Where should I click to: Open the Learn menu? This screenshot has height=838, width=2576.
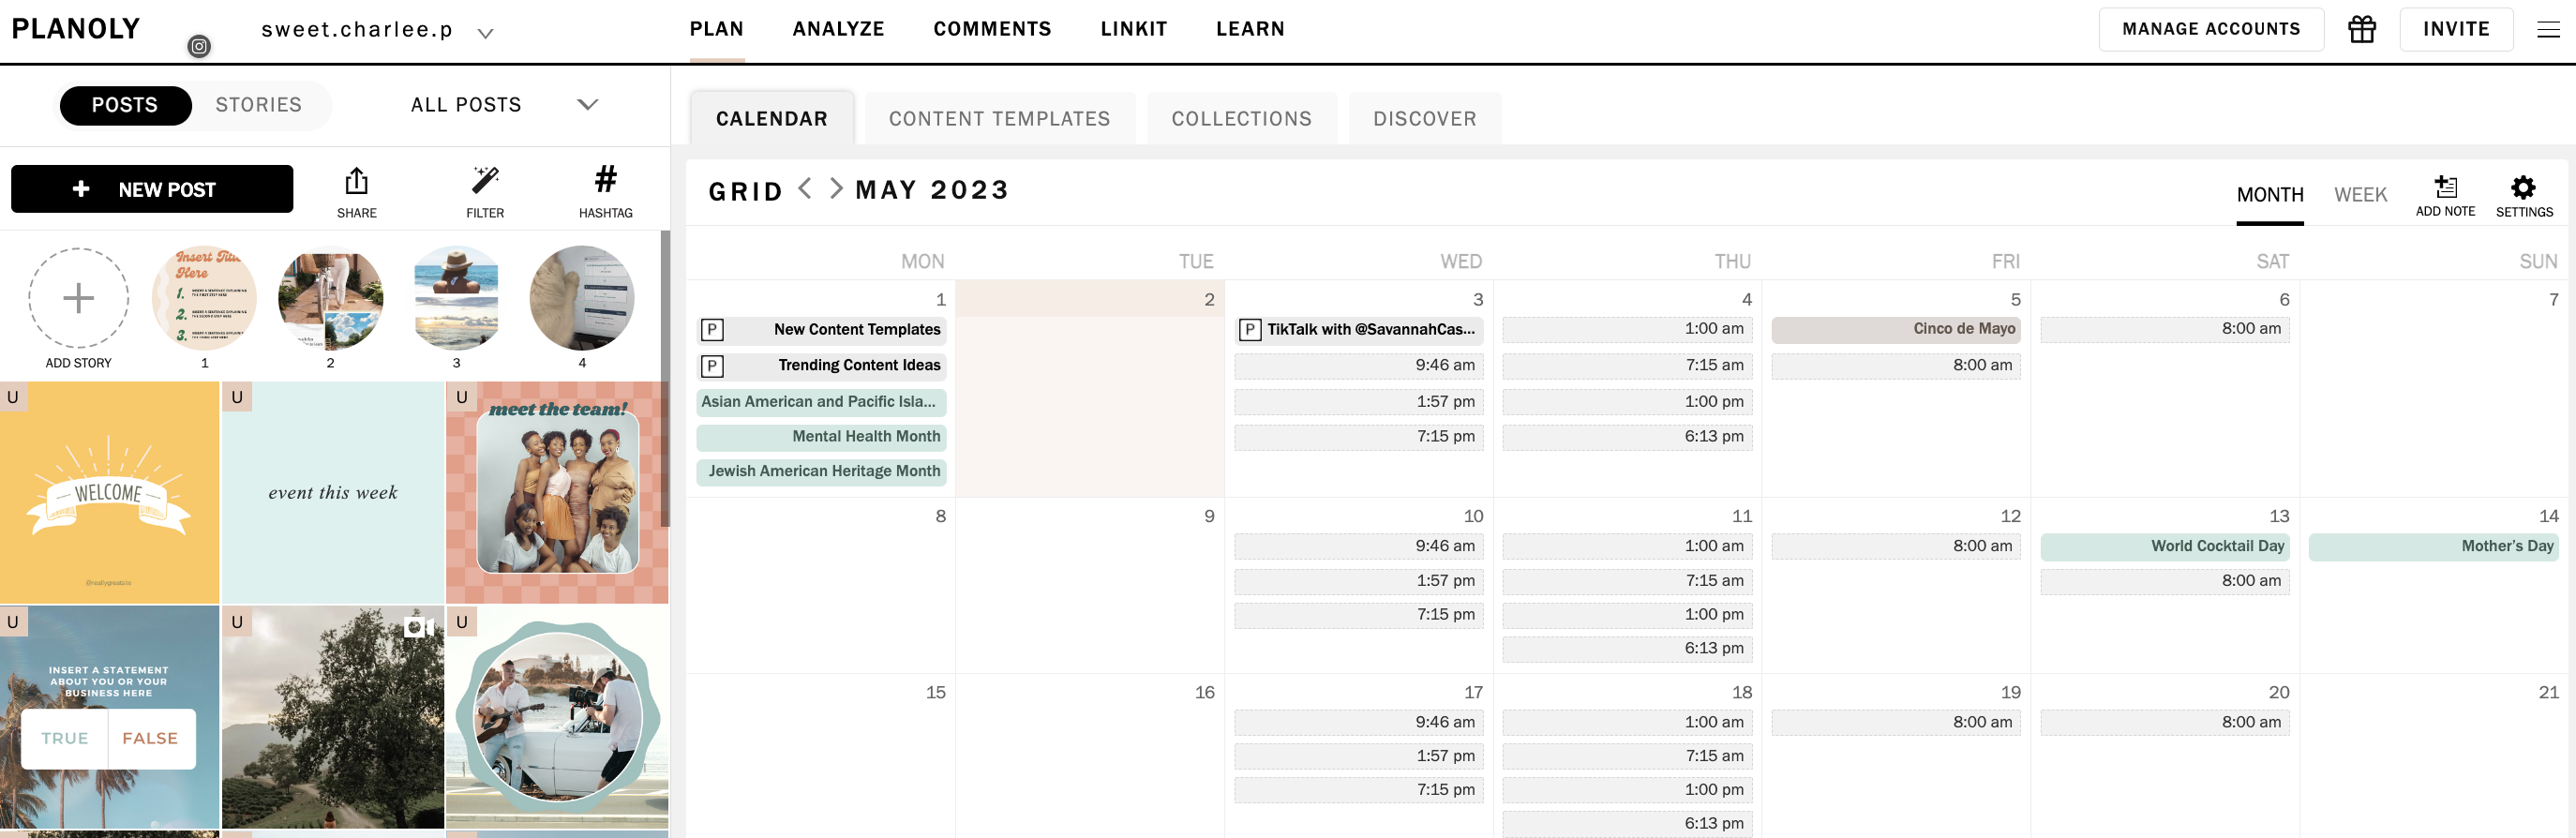(1250, 29)
